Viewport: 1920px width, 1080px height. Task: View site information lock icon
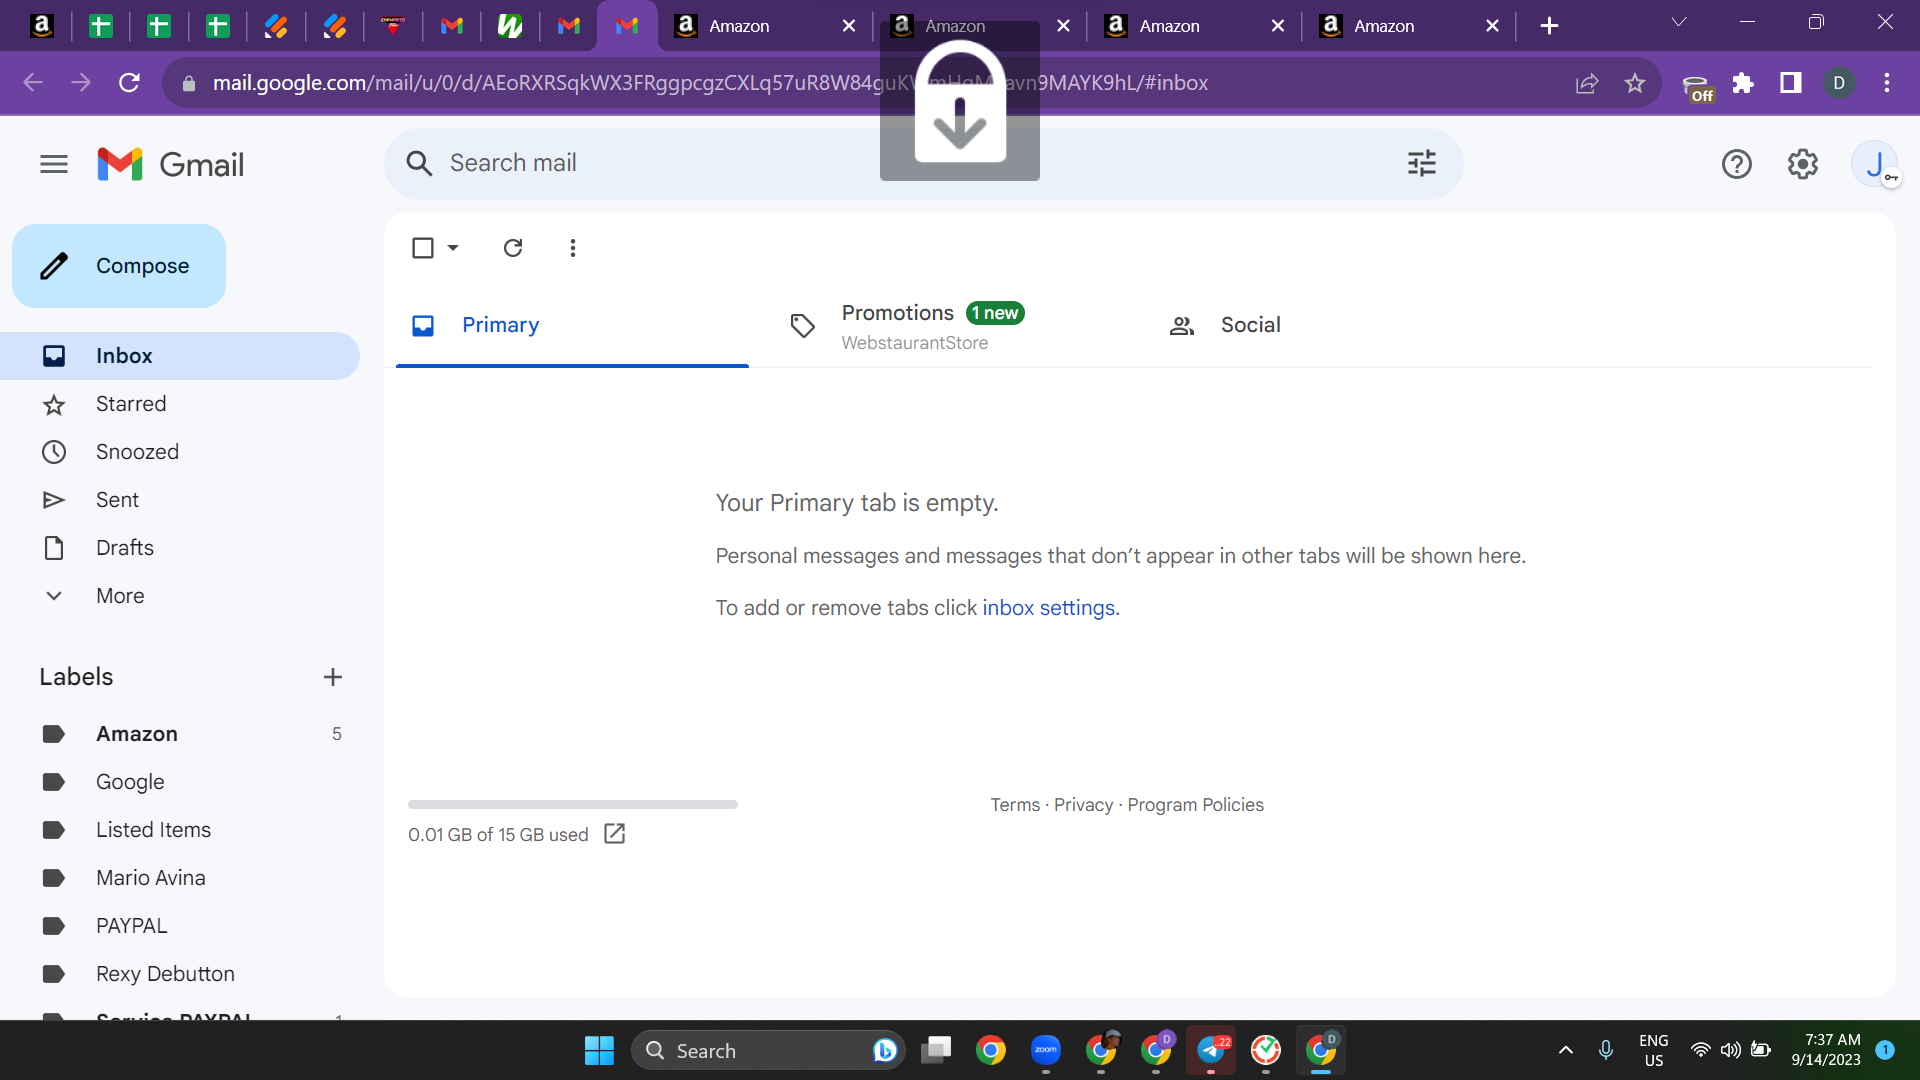(189, 84)
